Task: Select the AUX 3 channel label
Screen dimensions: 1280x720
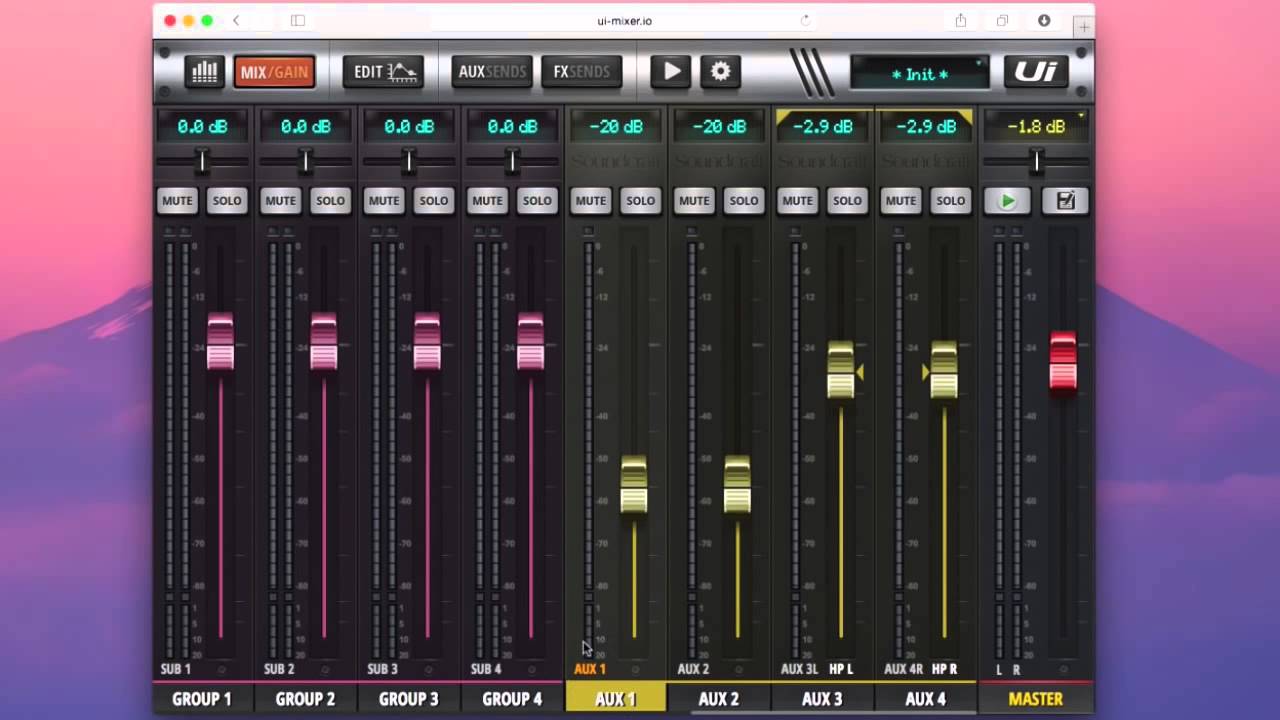Action: click(x=822, y=699)
